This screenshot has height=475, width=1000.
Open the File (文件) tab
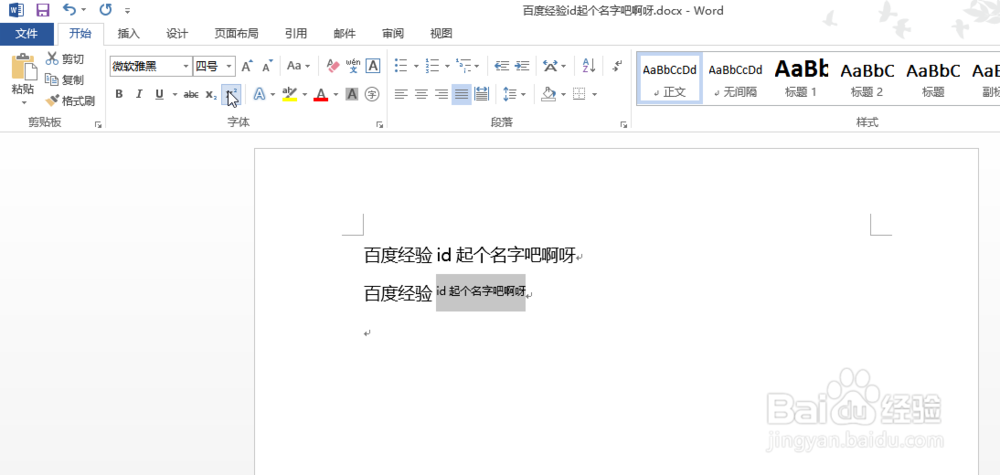pos(26,34)
